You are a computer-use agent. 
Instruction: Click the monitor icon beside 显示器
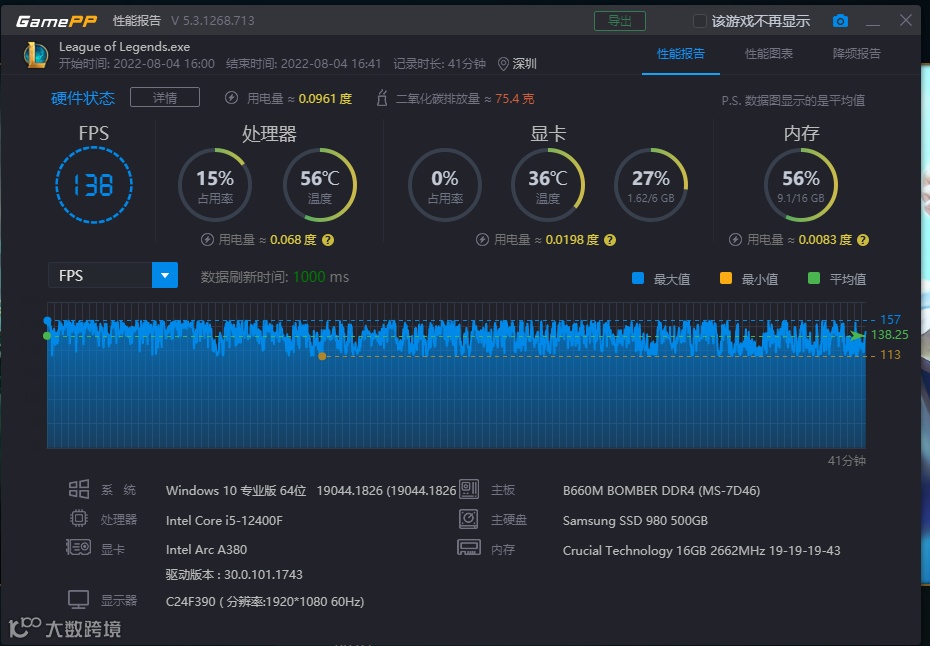pyautogui.click(x=78, y=600)
